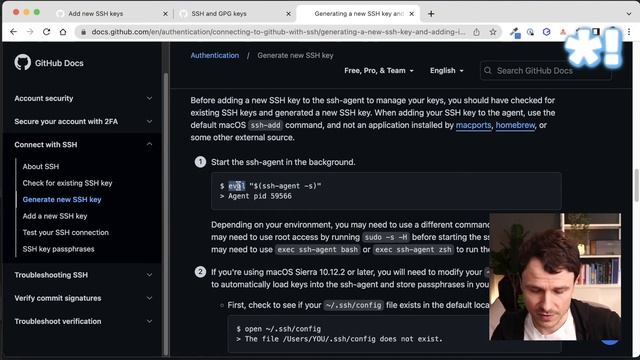Viewport: 640px width, 360px height.
Task: Click the exec ssh-agent zsh code
Action: (413, 250)
